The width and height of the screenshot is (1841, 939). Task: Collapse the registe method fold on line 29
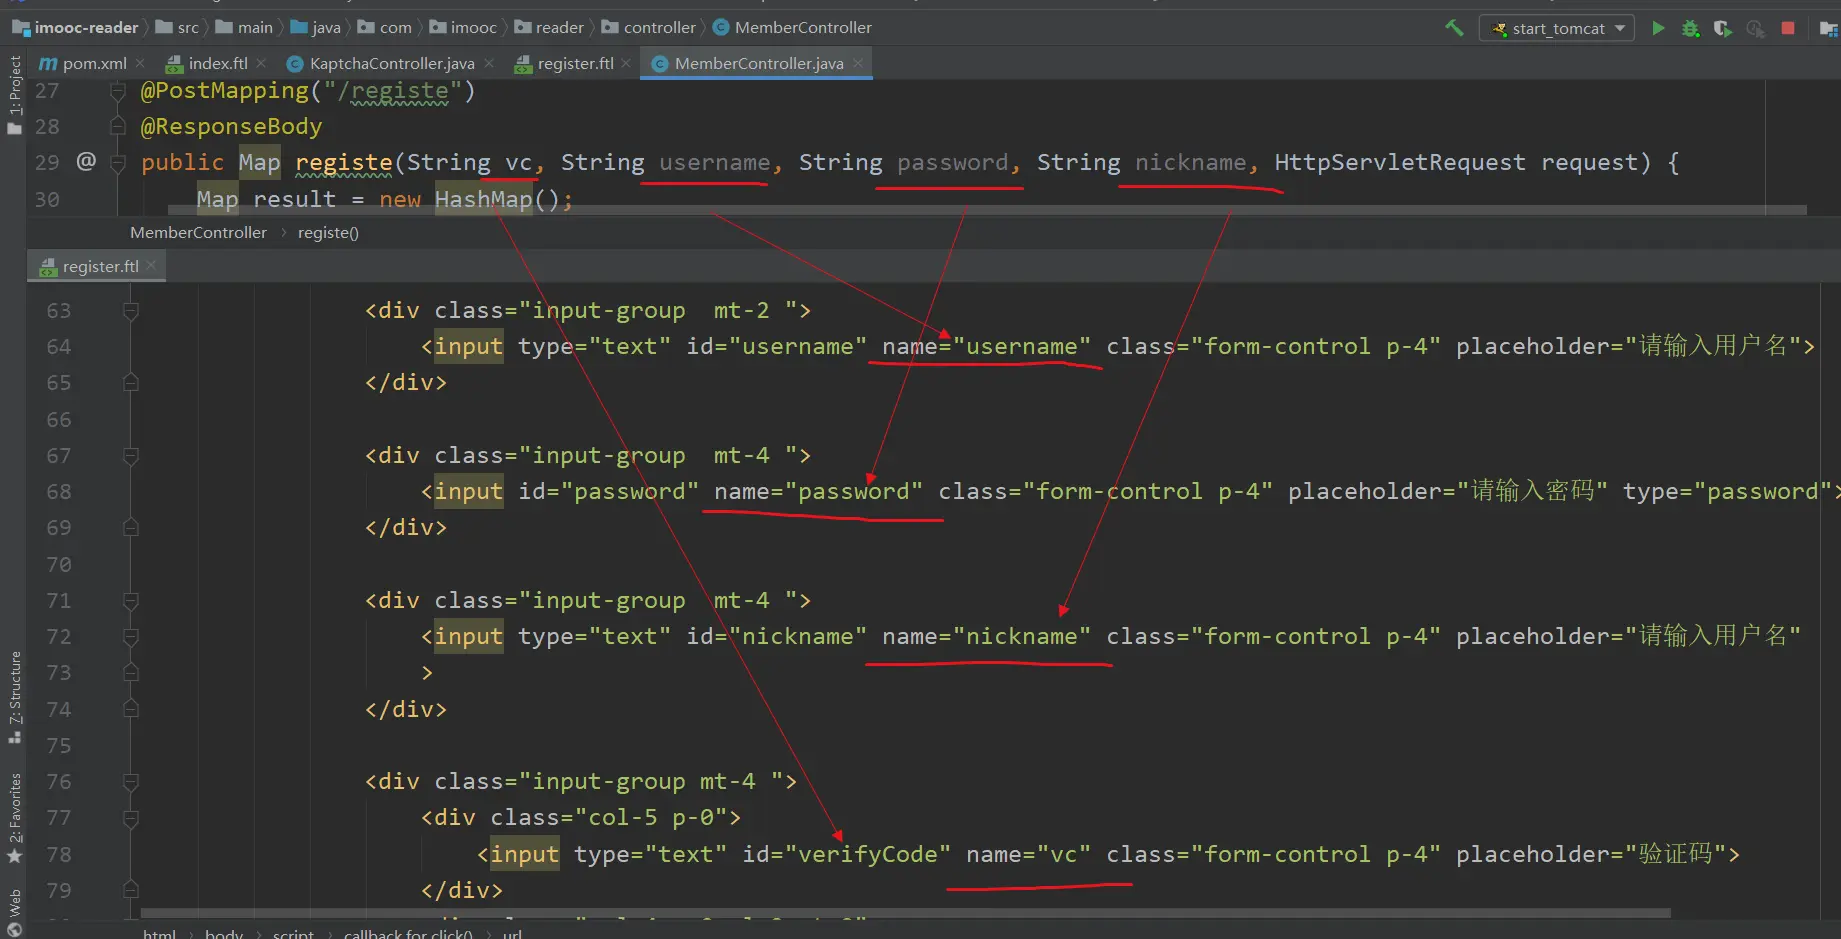tap(118, 162)
